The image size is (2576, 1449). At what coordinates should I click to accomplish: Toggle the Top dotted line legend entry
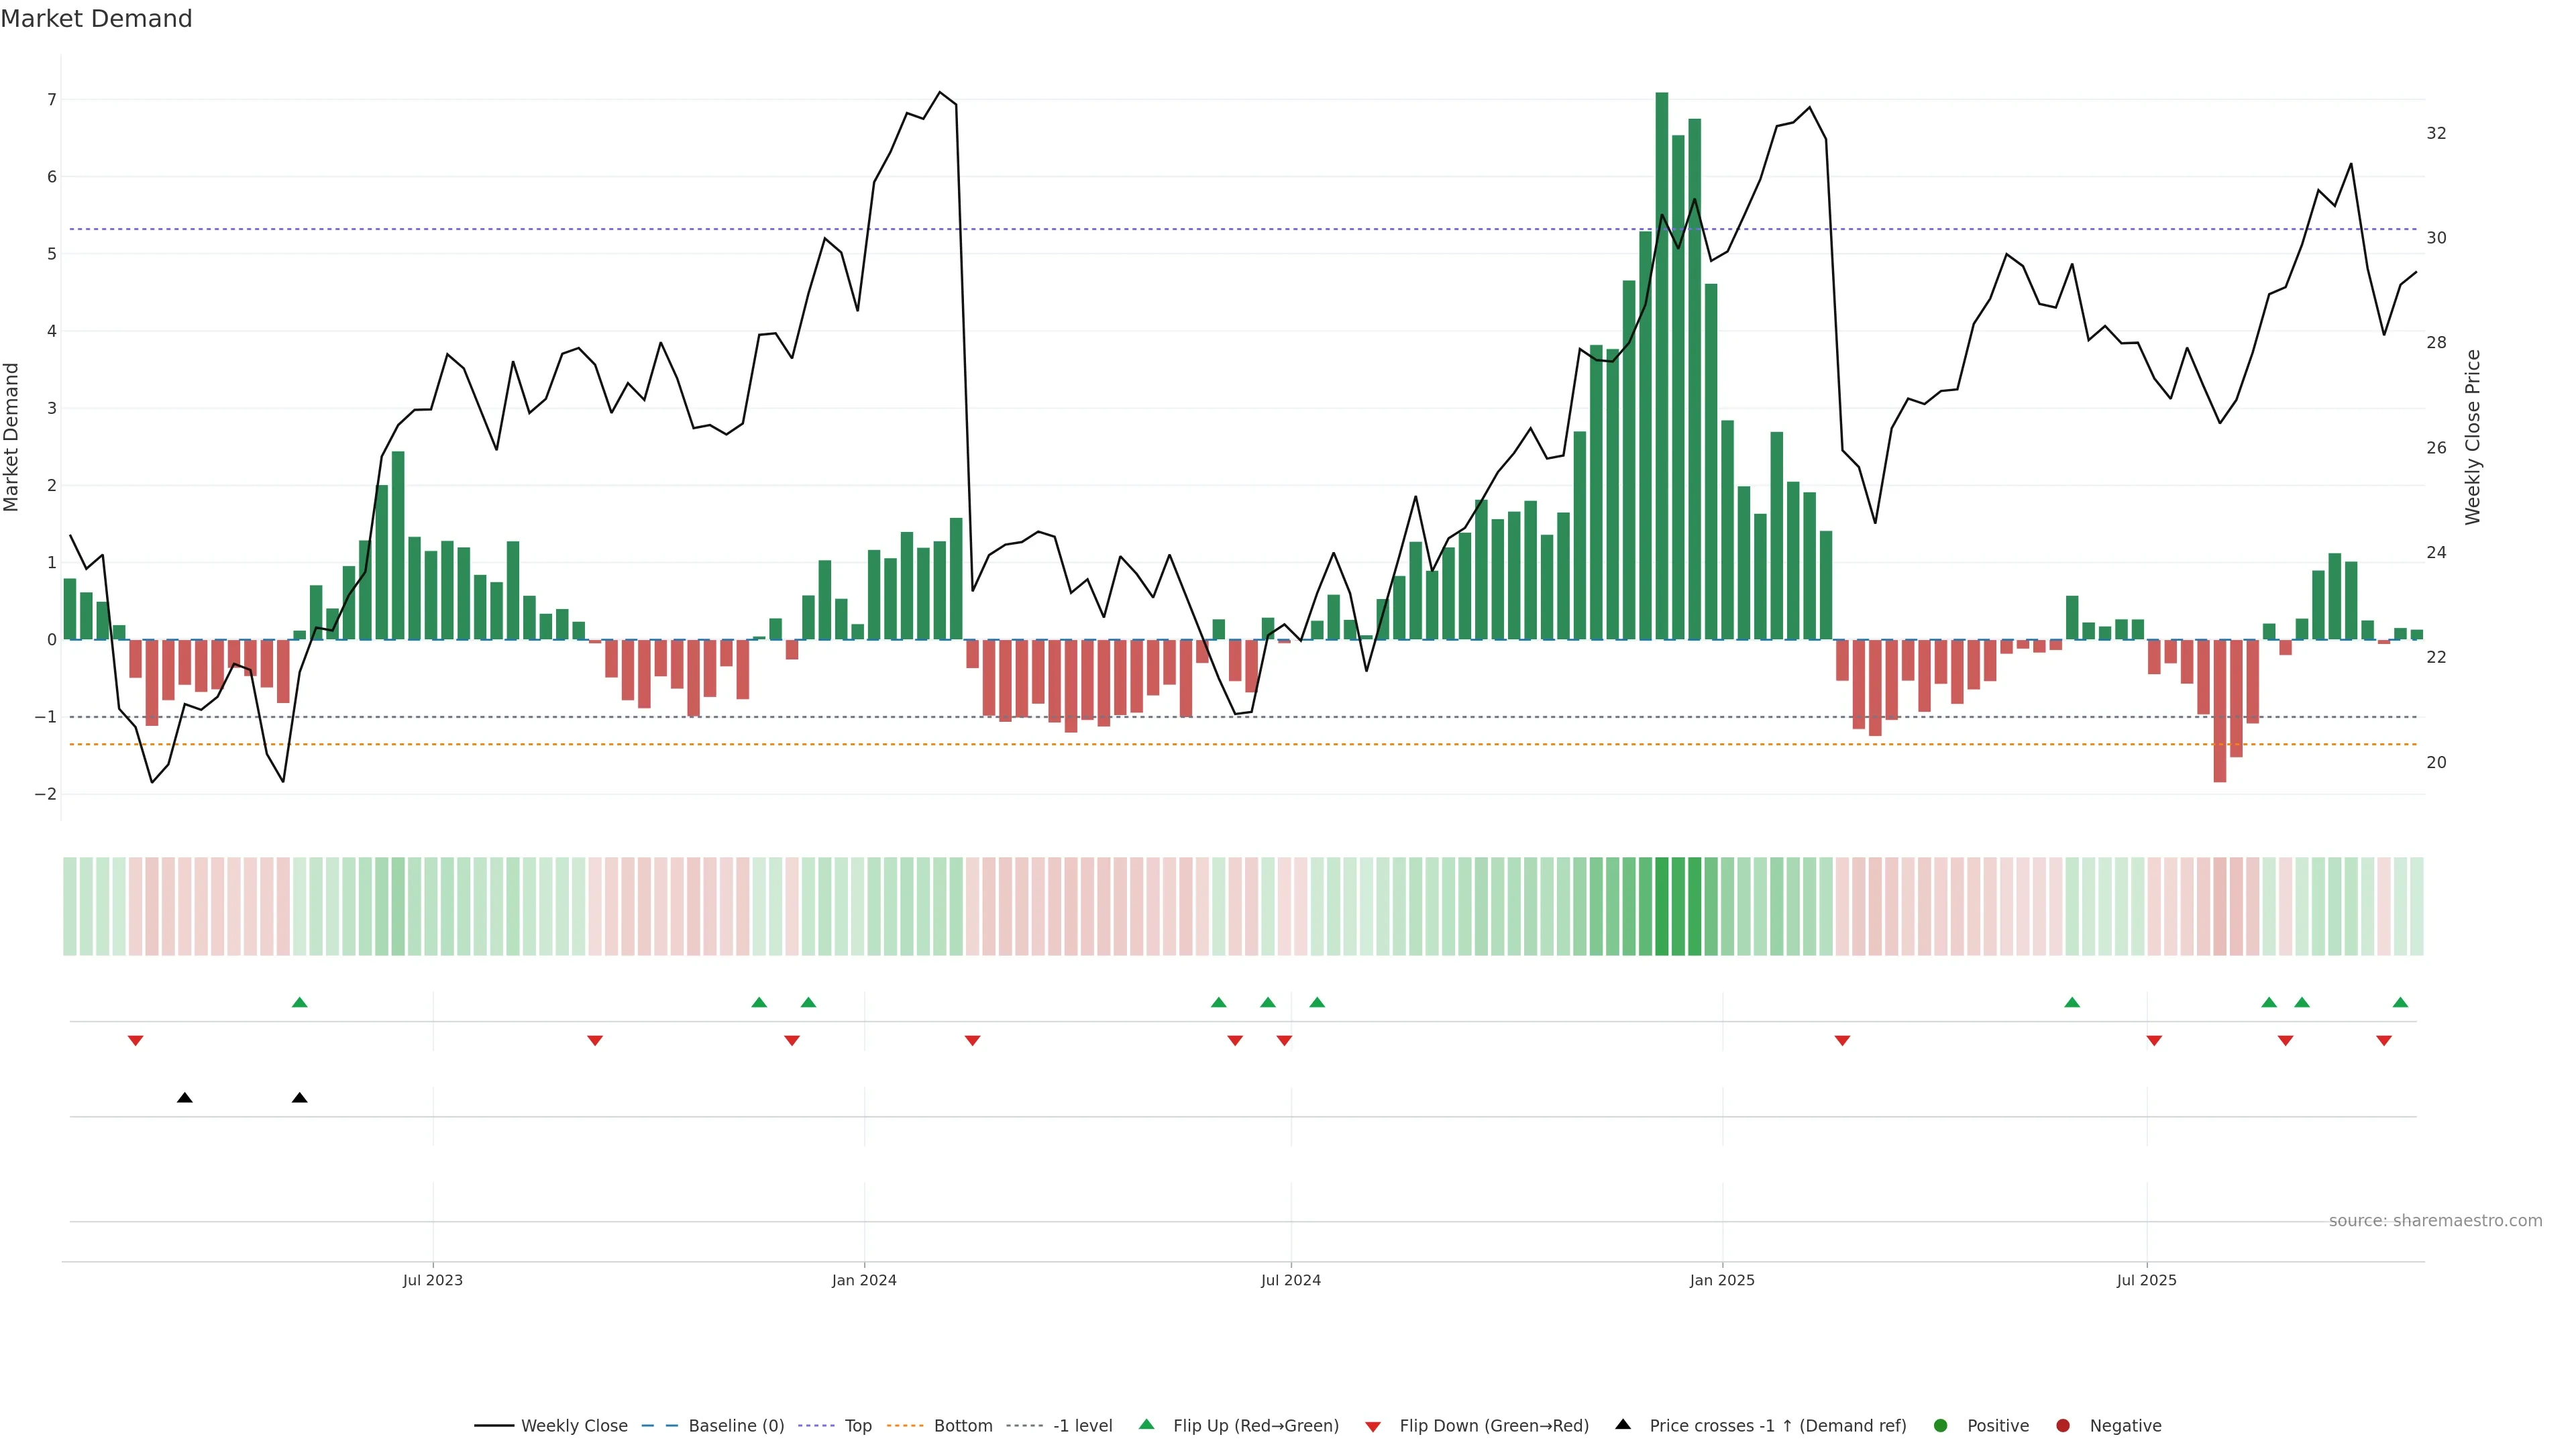click(857, 1425)
